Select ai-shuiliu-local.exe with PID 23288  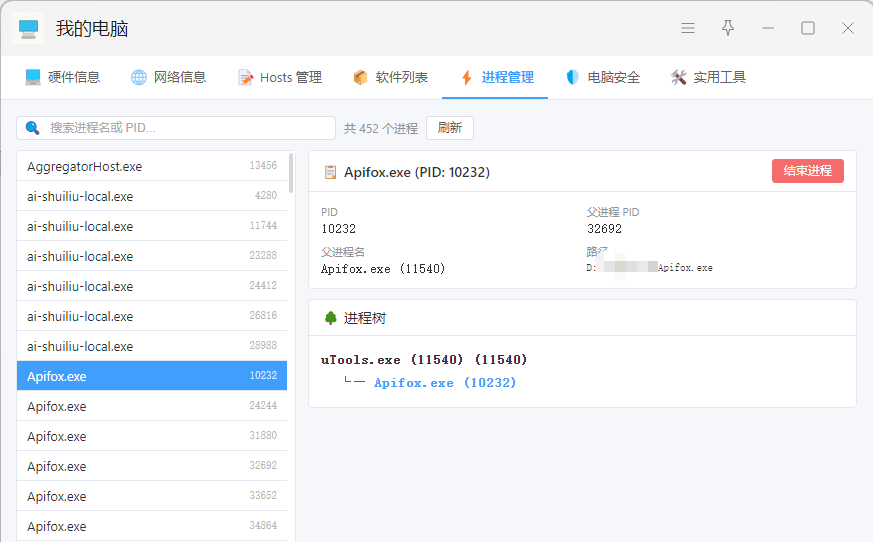pyautogui.click(x=152, y=256)
